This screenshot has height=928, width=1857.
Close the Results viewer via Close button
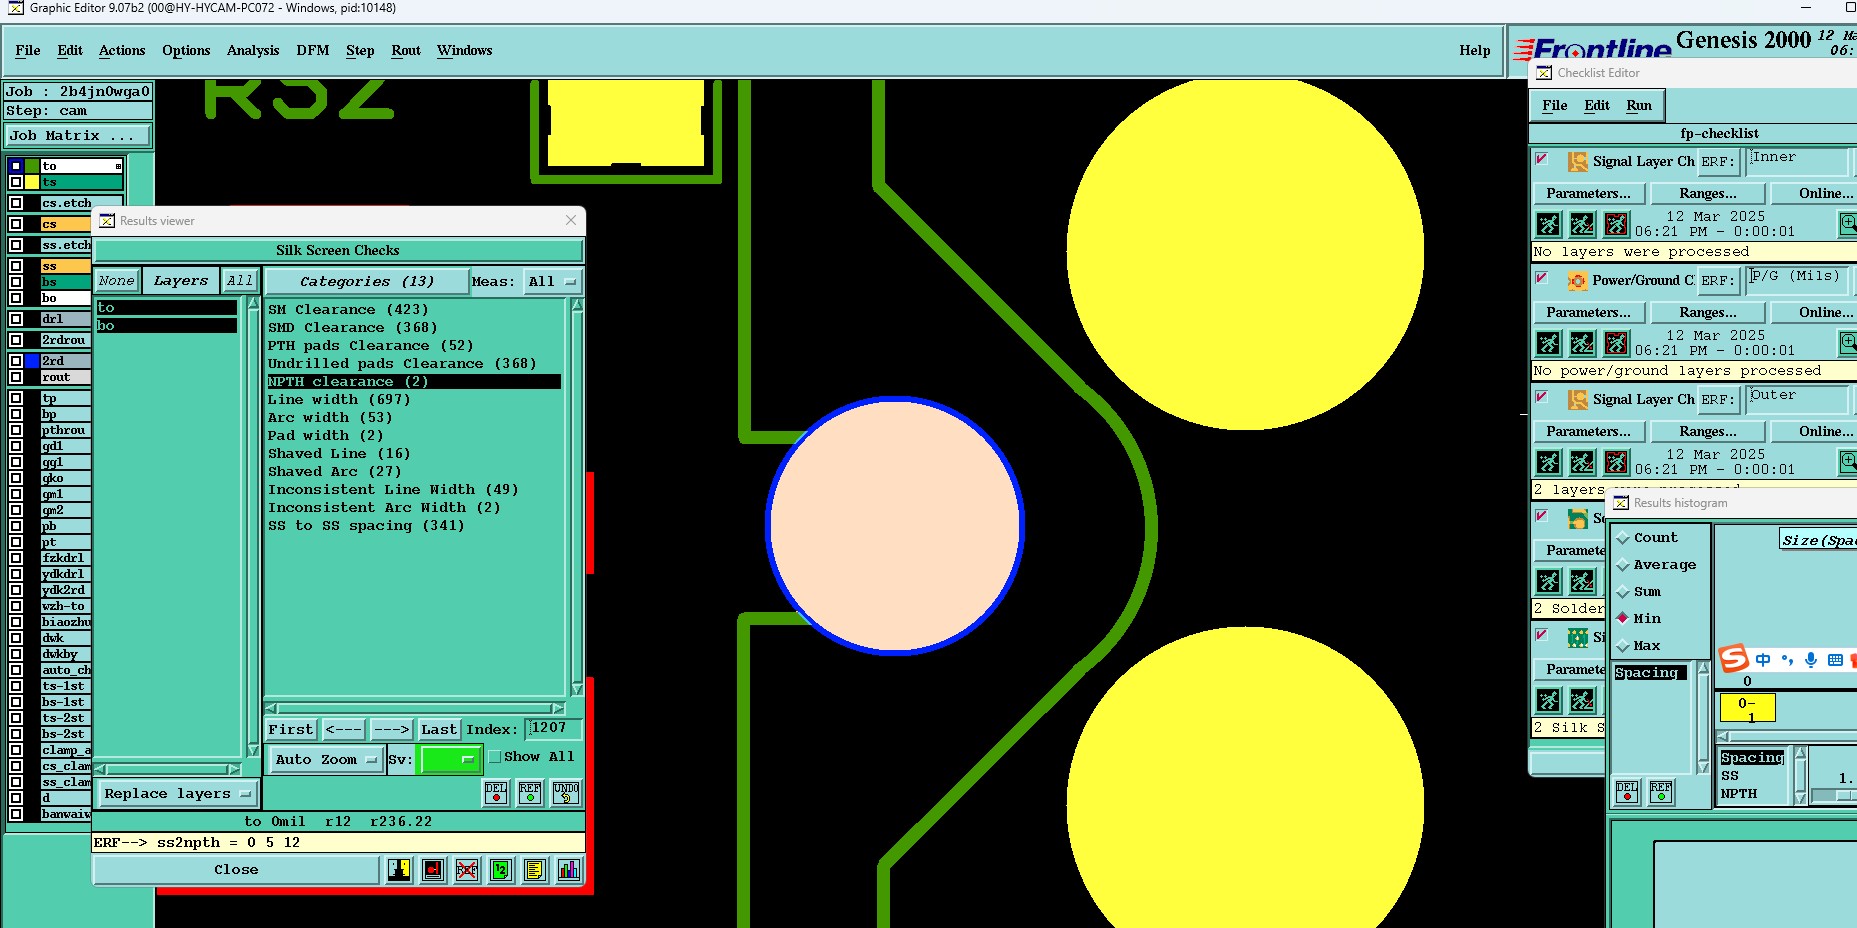pyautogui.click(x=236, y=870)
